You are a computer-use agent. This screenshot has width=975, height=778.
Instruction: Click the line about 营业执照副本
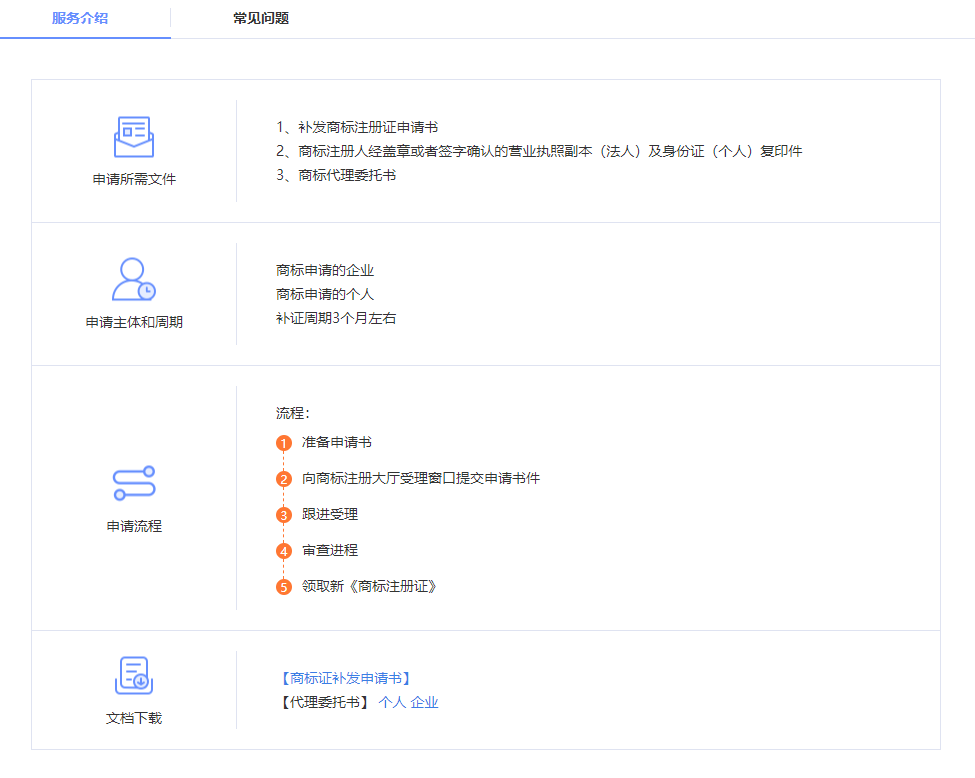click(539, 151)
